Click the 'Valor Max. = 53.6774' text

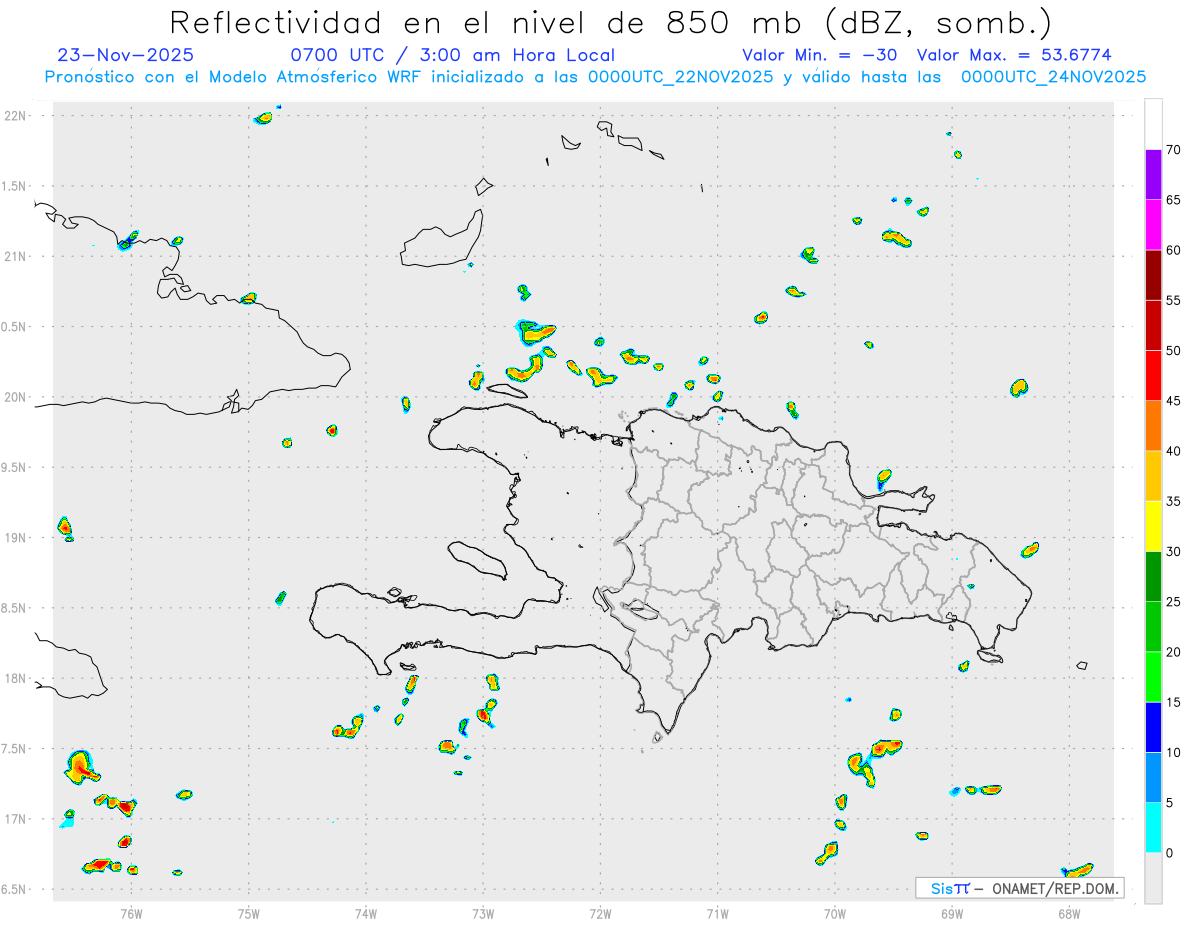1014,55
